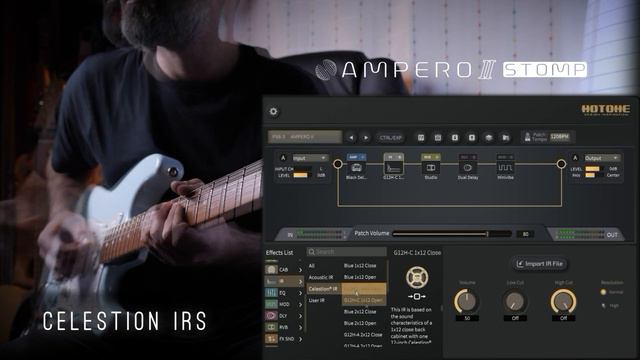Select the Acoustic IR subcategory
This screenshot has width=640, height=360.
pos(321,277)
